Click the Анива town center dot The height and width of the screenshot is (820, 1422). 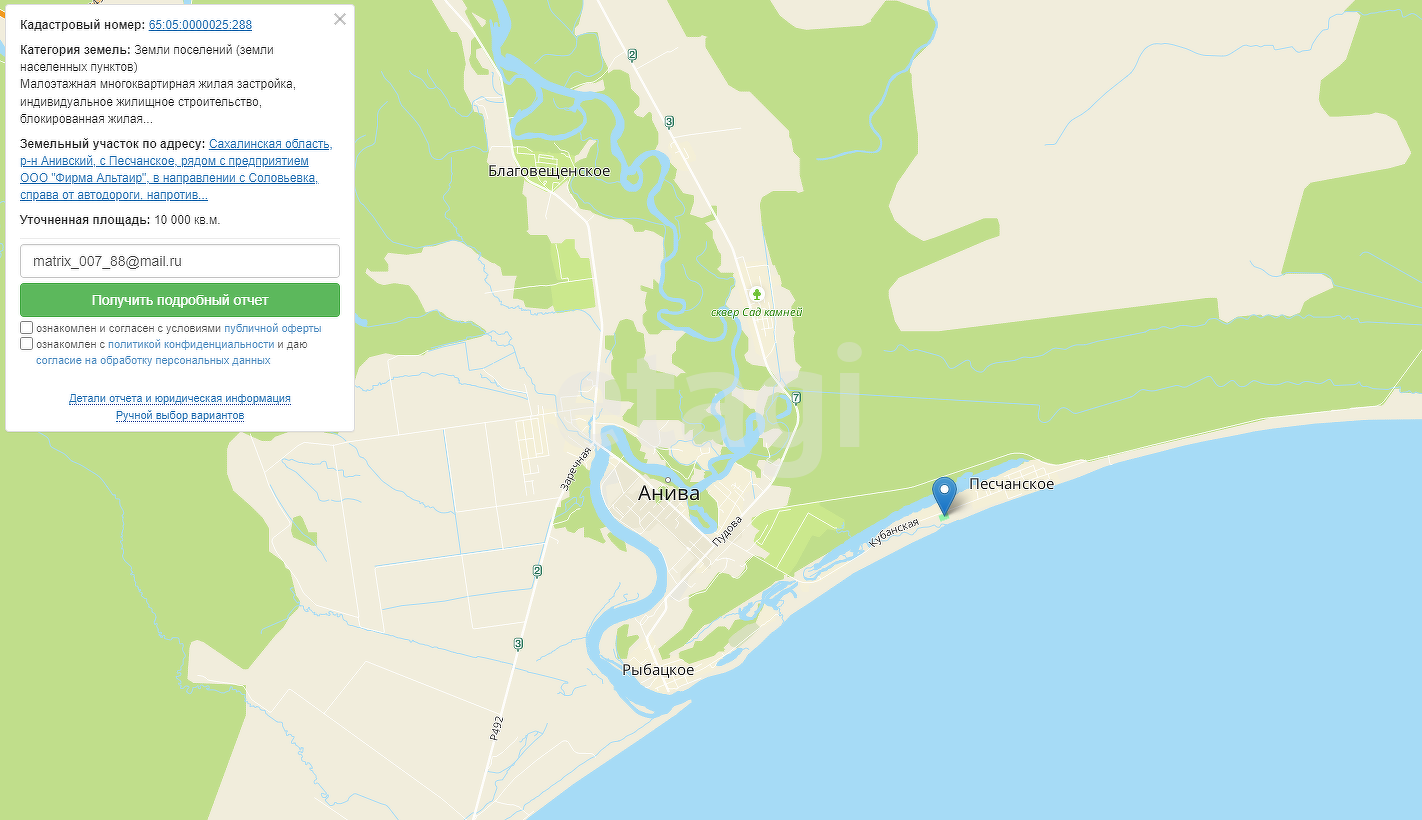pyautogui.click(x=668, y=480)
